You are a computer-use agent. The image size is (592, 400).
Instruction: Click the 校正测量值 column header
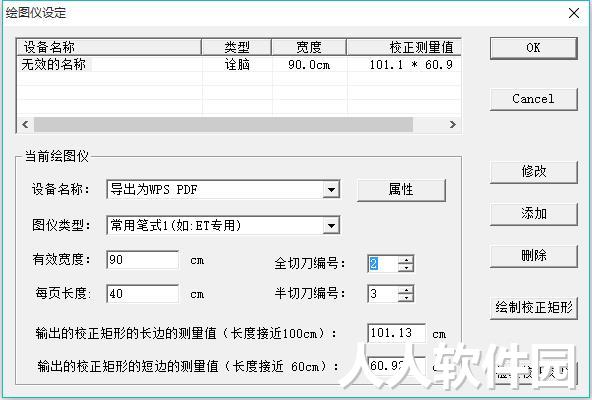pos(404,47)
